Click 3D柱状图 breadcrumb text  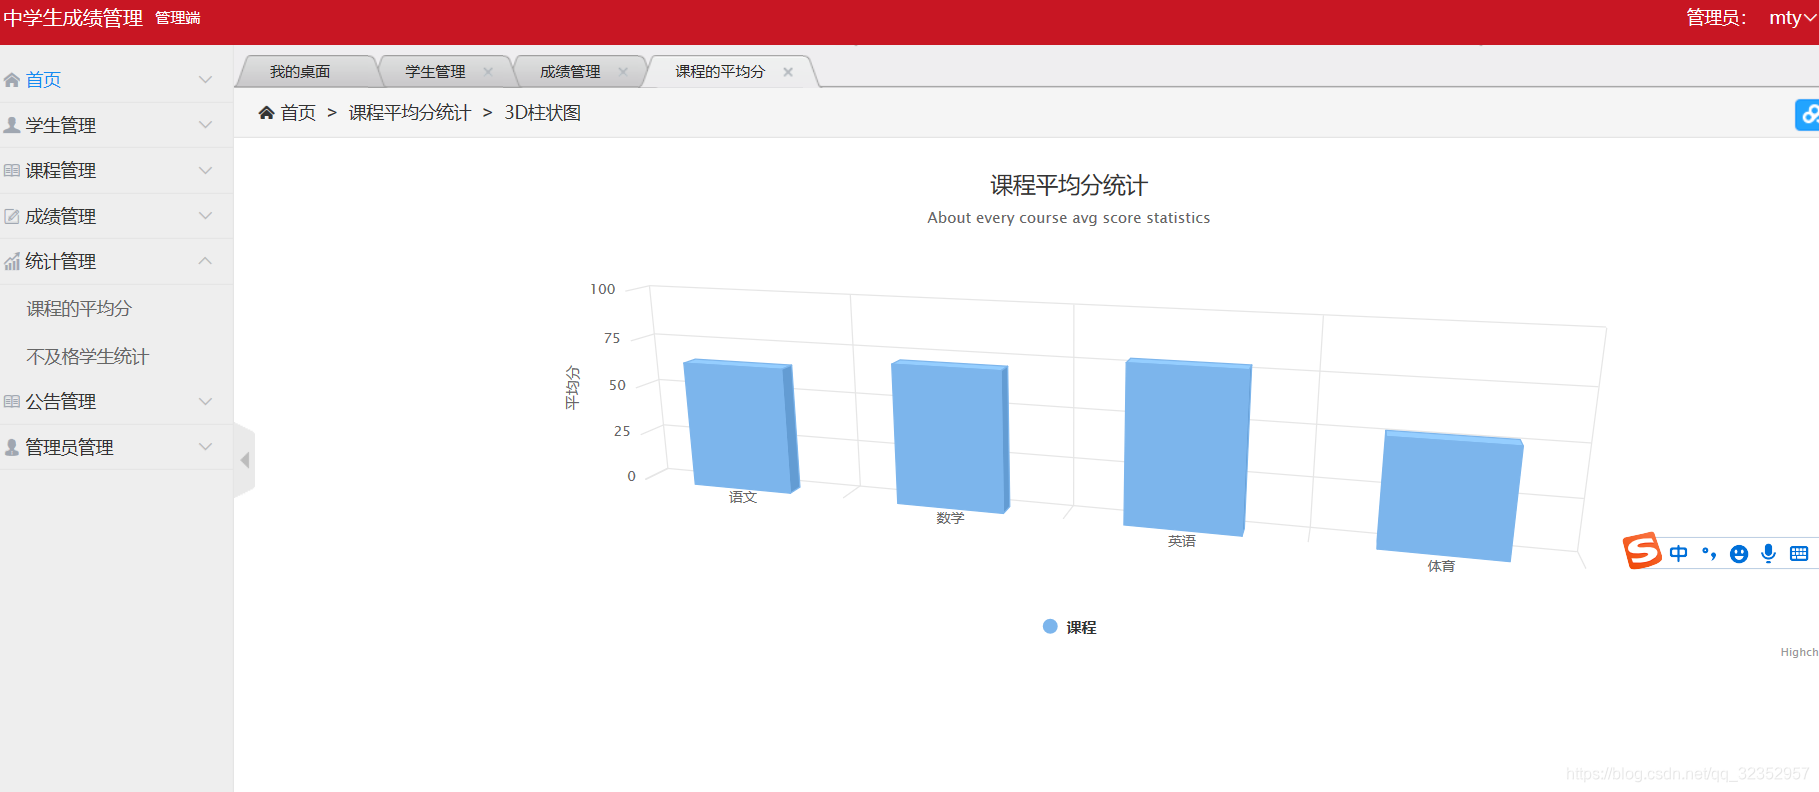[543, 113]
